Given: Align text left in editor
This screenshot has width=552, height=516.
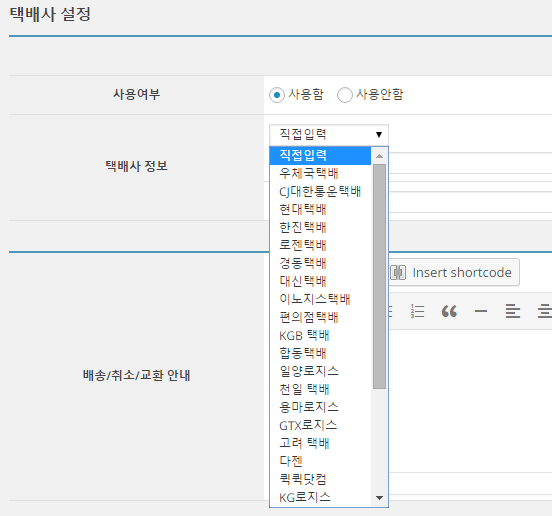Looking at the screenshot, I should [513, 312].
